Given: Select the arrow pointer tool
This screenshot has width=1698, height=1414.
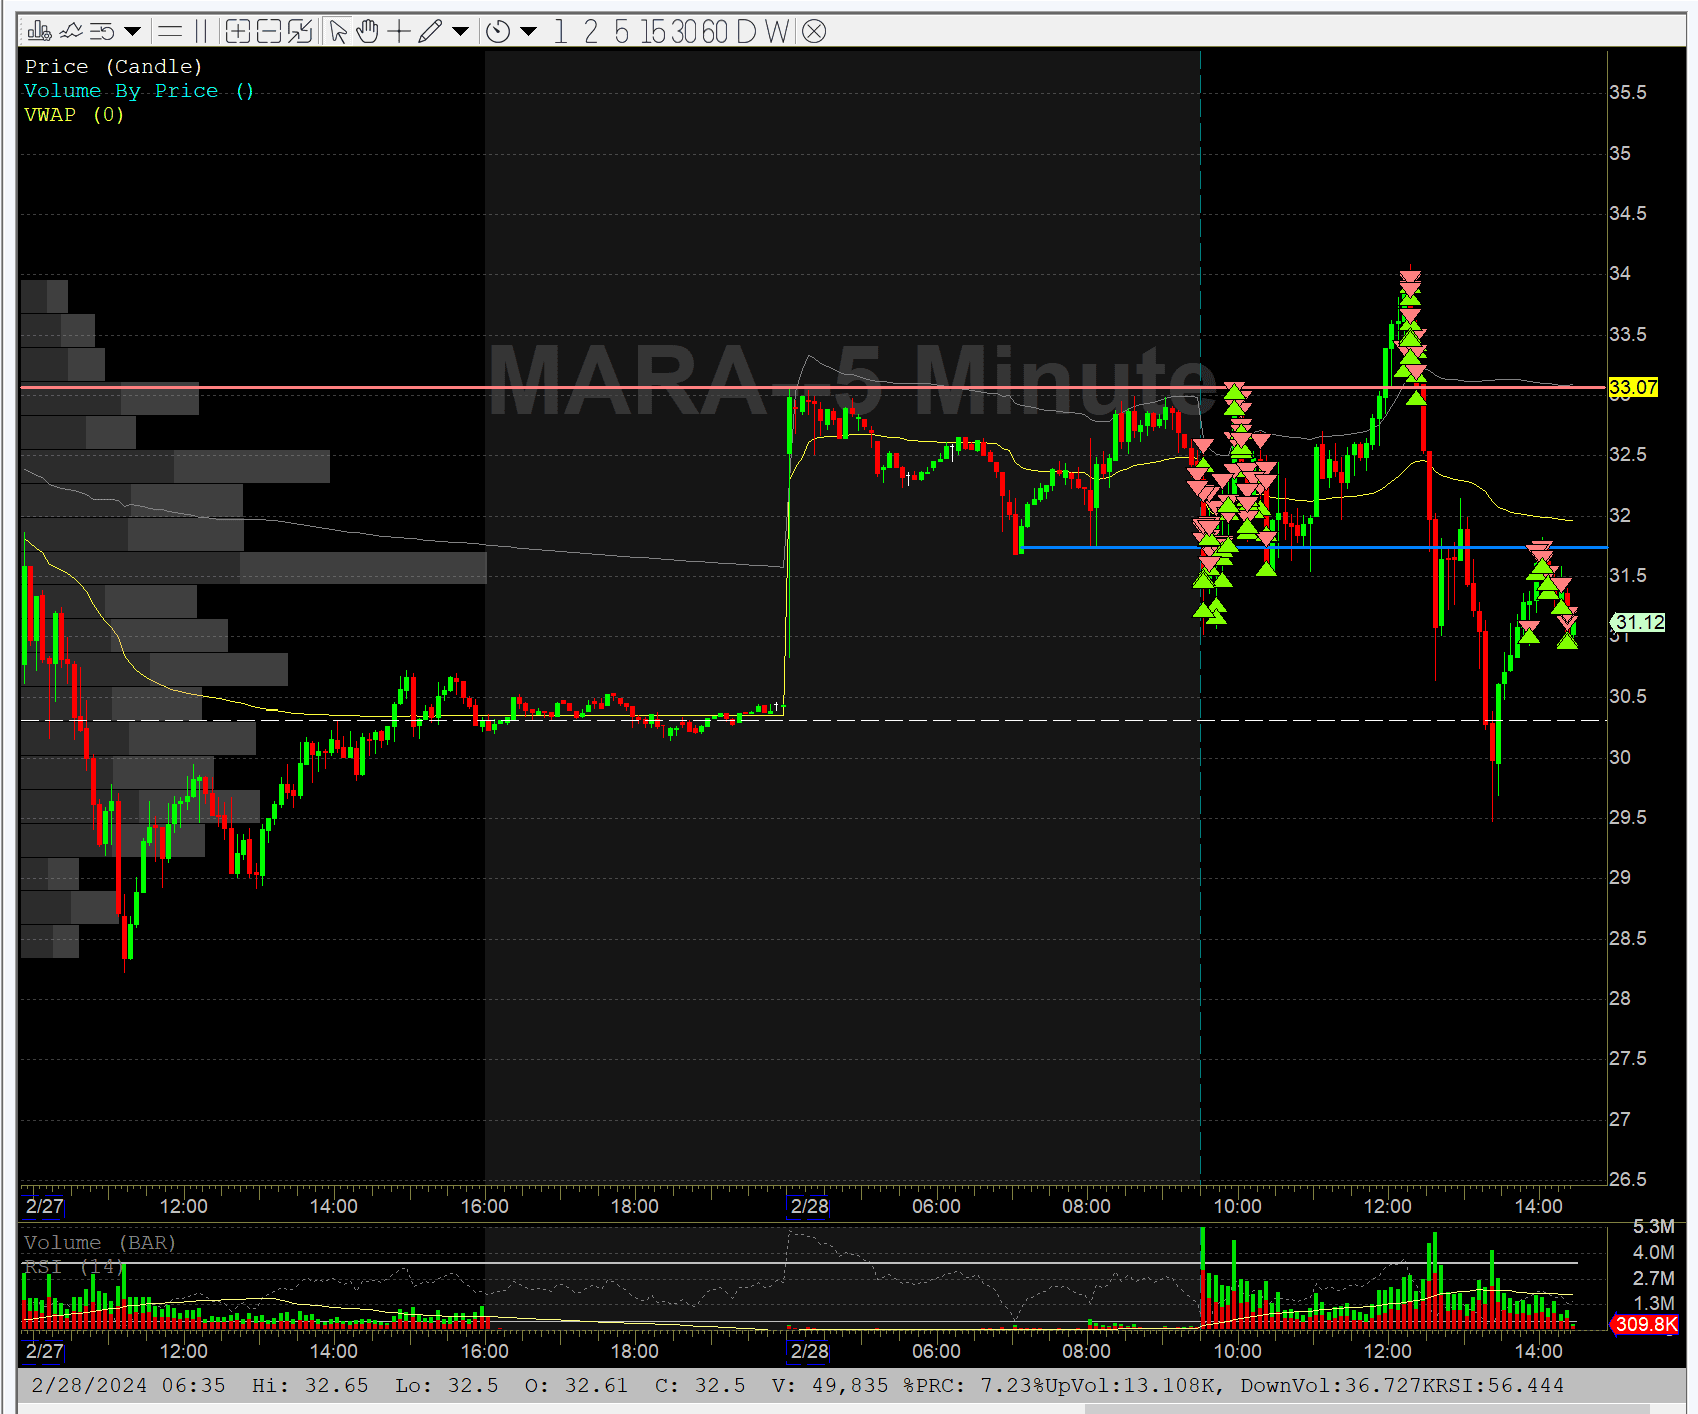Looking at the screenshot, I should 338,32.
